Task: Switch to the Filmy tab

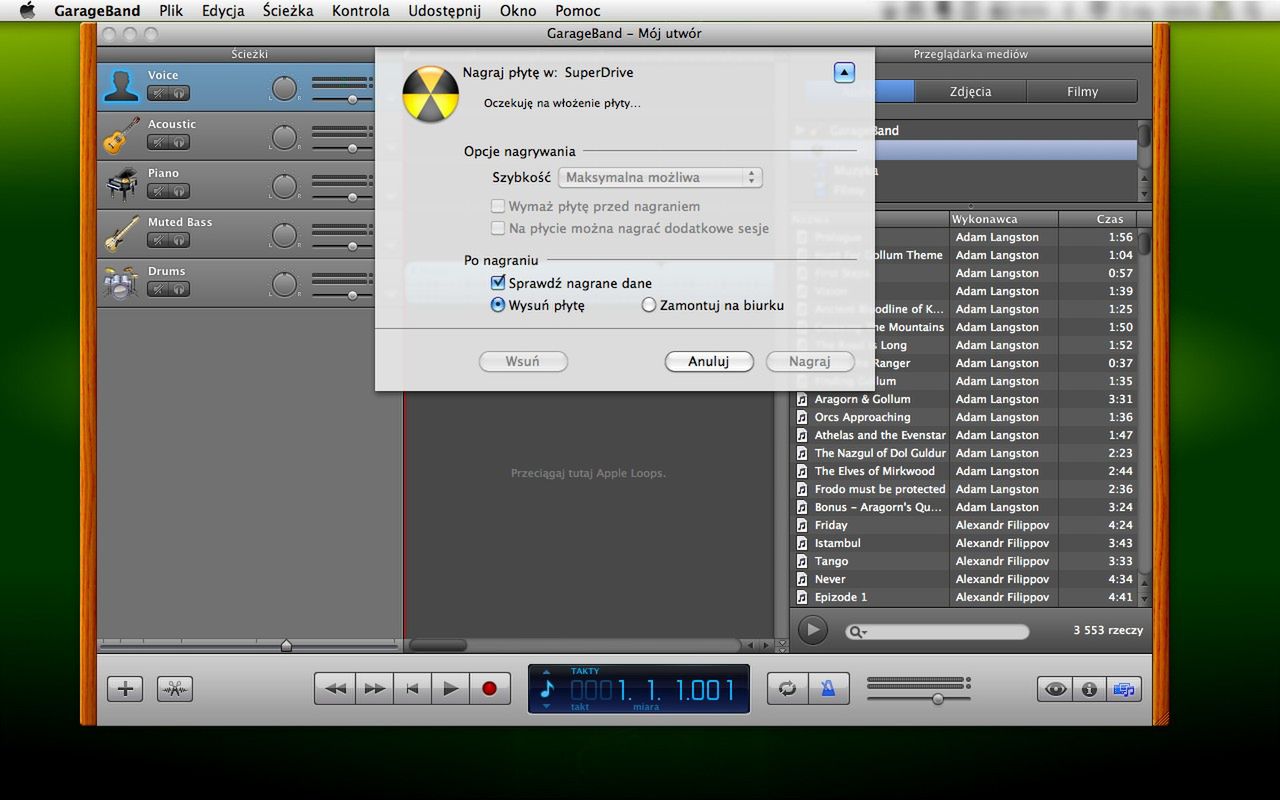Action: coord(1082,91)
